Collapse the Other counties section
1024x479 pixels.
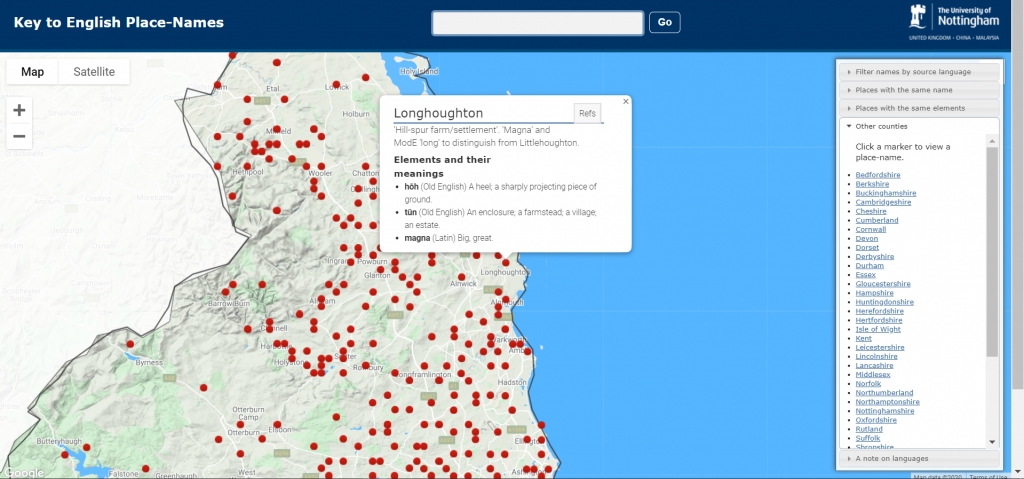(918, 126)
